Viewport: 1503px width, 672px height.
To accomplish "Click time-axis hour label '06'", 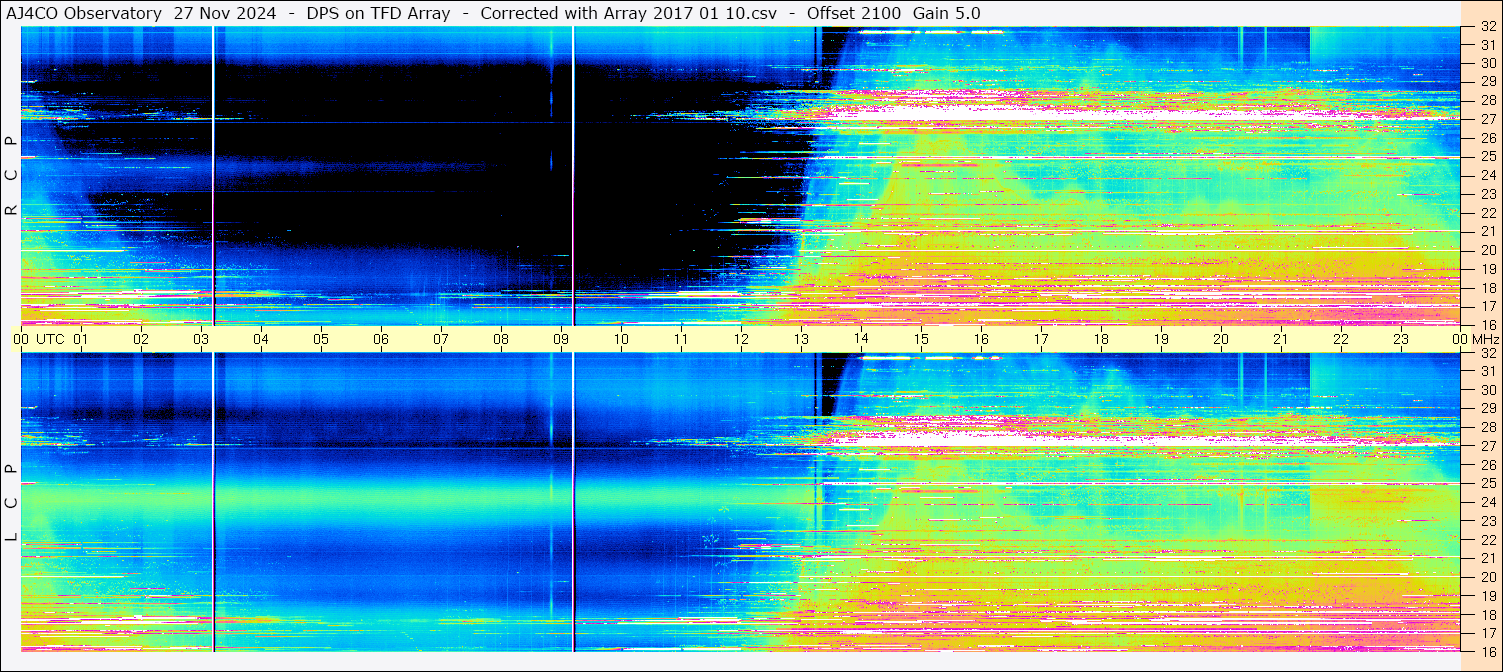I will (x=381, y=339).
